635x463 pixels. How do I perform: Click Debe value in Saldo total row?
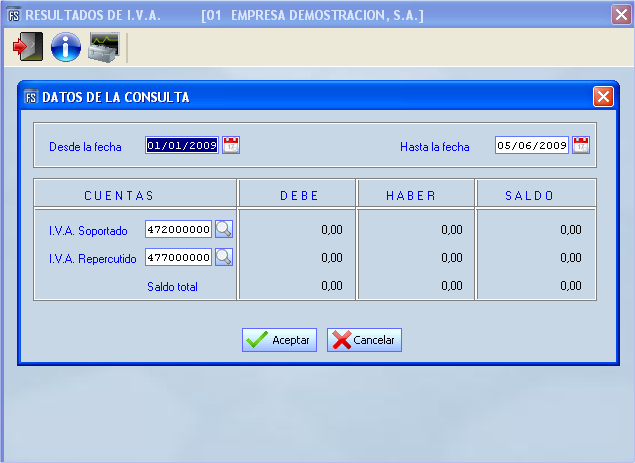click(332, 286)
